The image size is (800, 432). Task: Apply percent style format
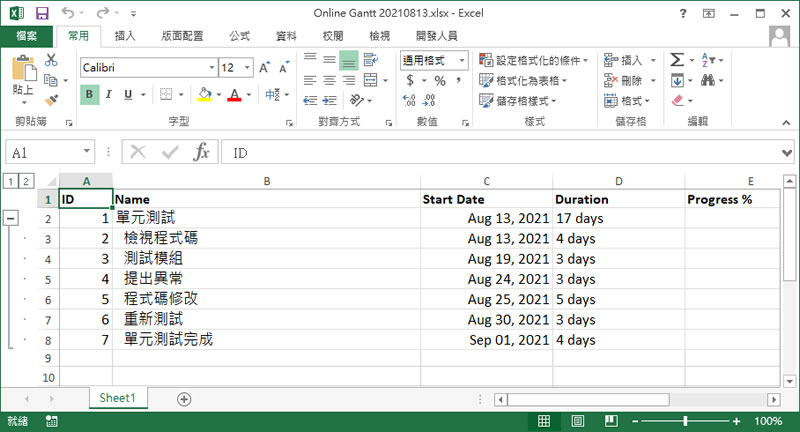[440, 81]
